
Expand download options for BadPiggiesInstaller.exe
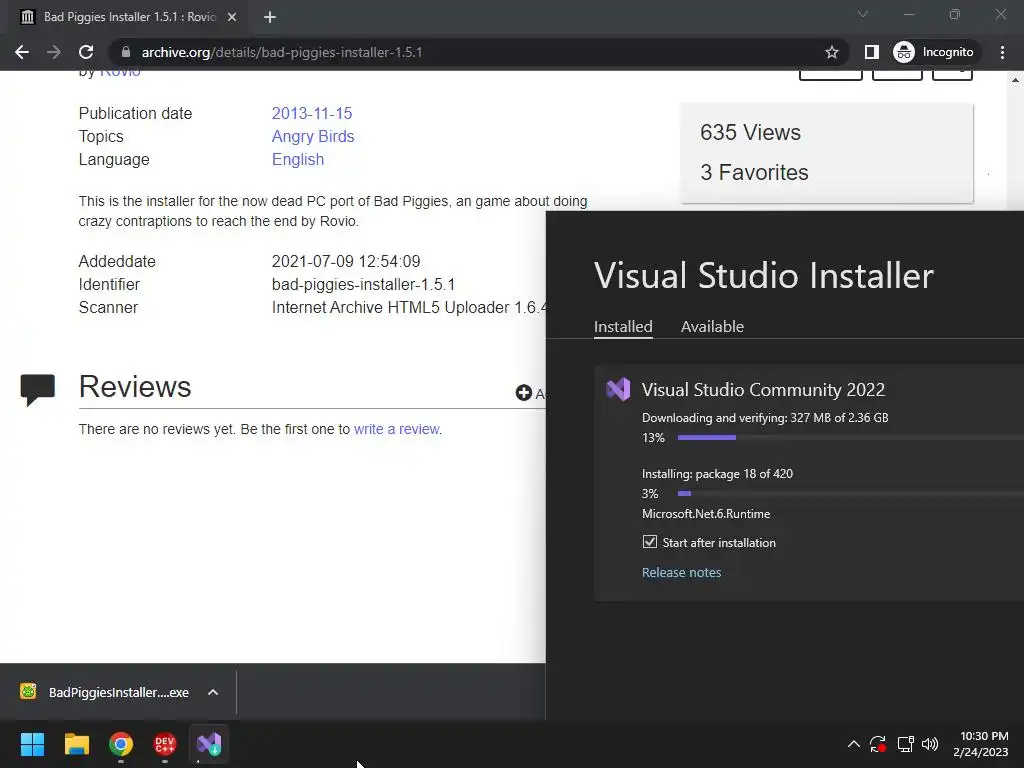point(213,692)
